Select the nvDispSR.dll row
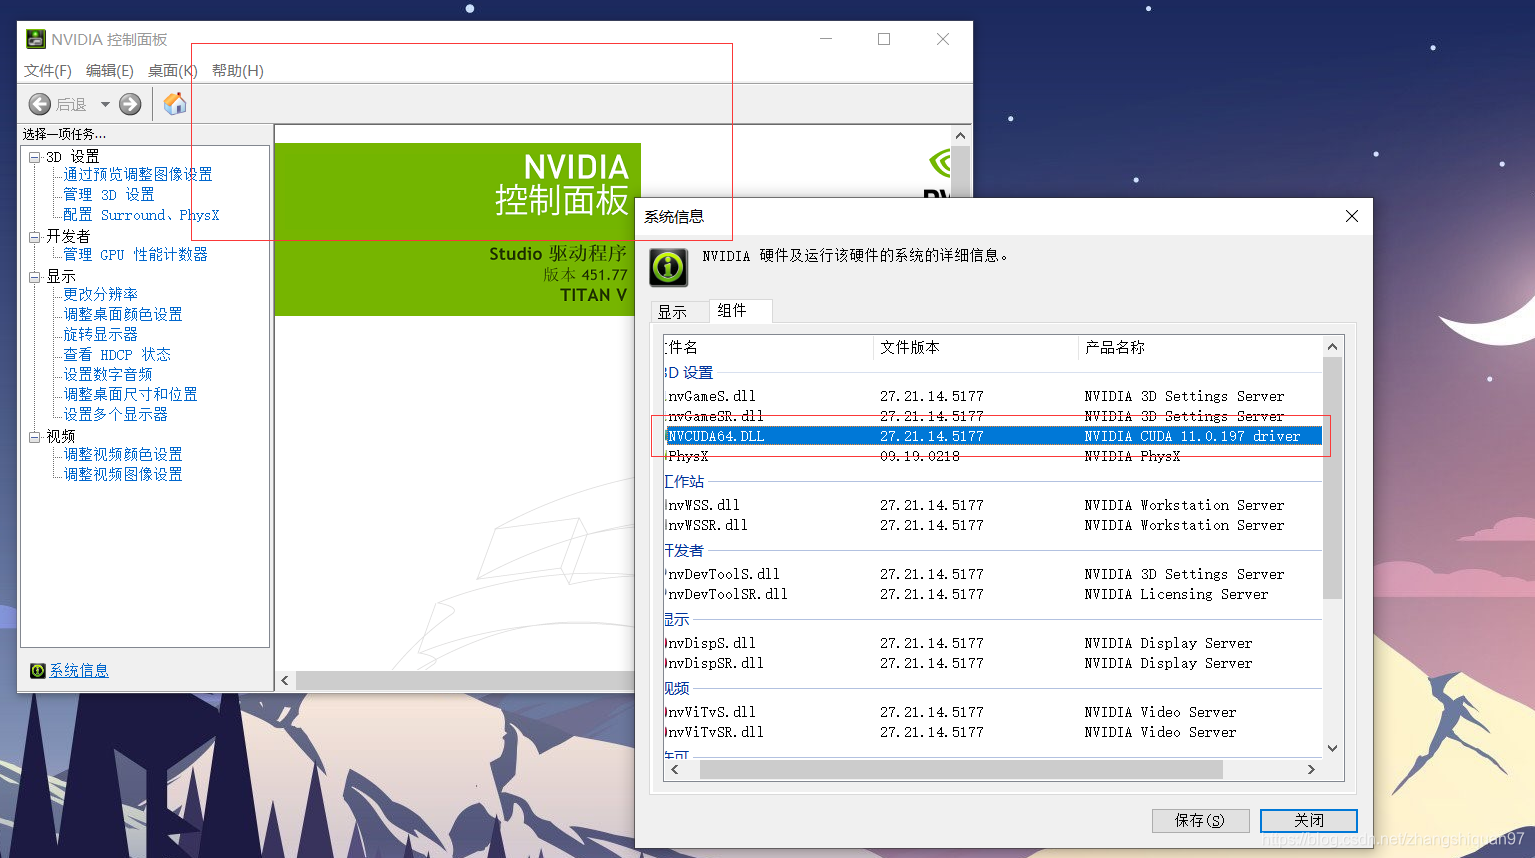Image resolution: width=1535 pixels, height=858 pixels. pyautogui.click(x=993, y=663)
